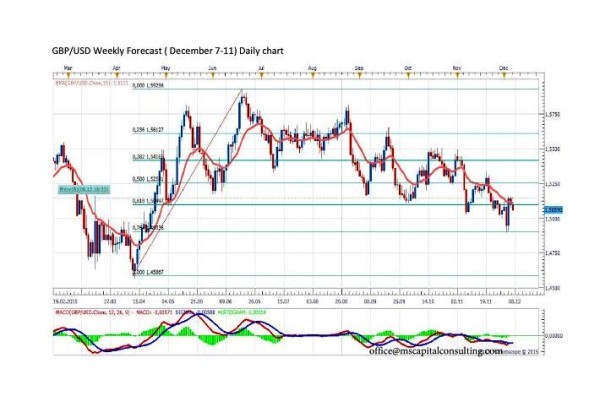
Task: Select Fibonacci label '1,000 1,45867'
Action: (148, 272)
